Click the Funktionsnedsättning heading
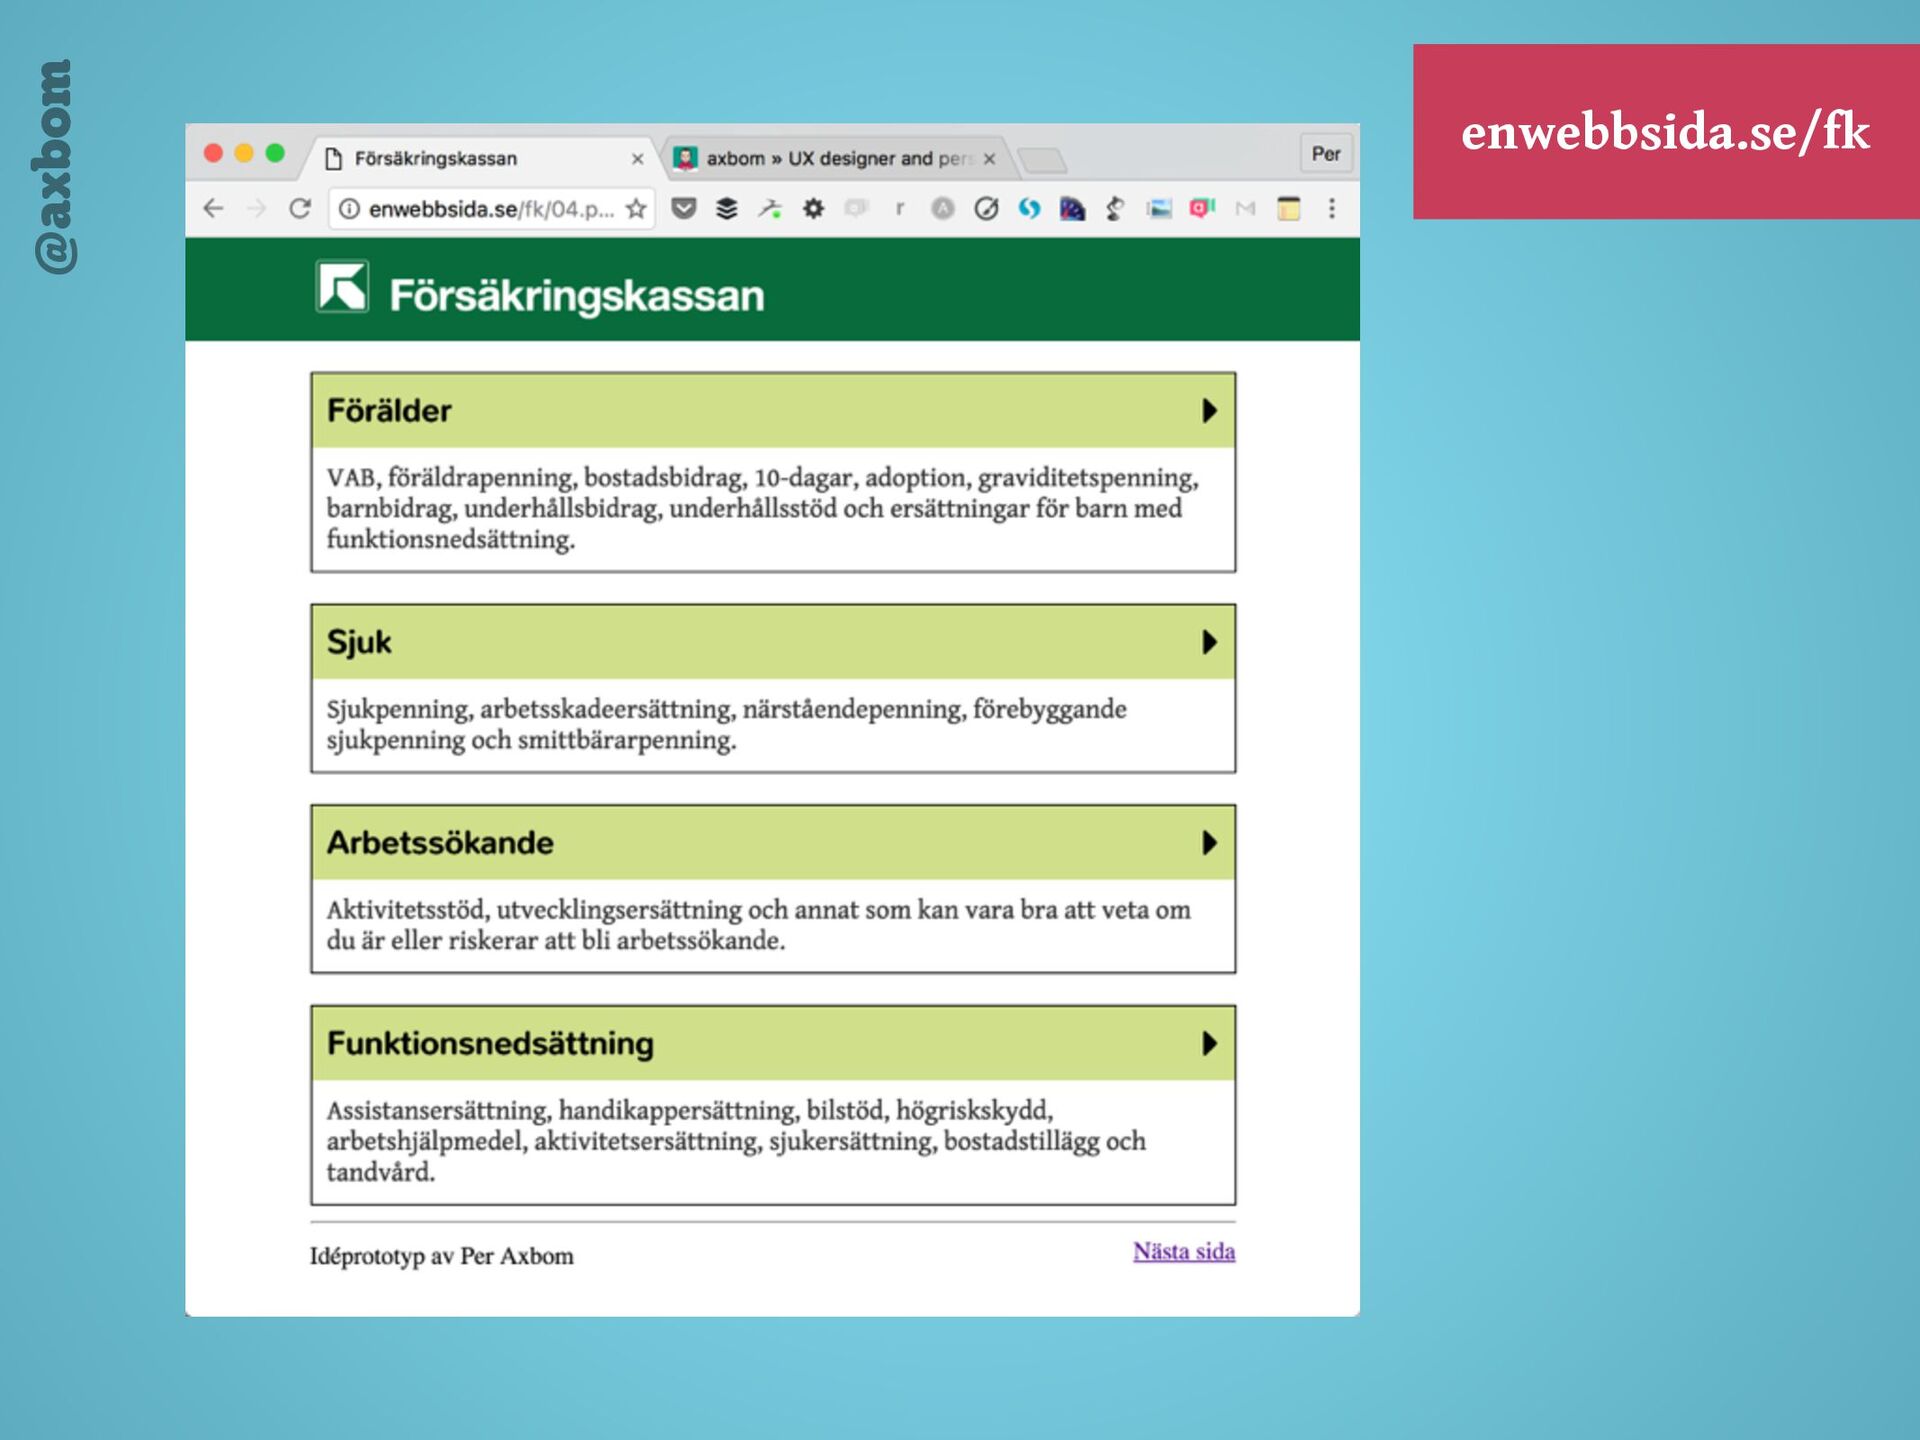 click(490, 1044)
